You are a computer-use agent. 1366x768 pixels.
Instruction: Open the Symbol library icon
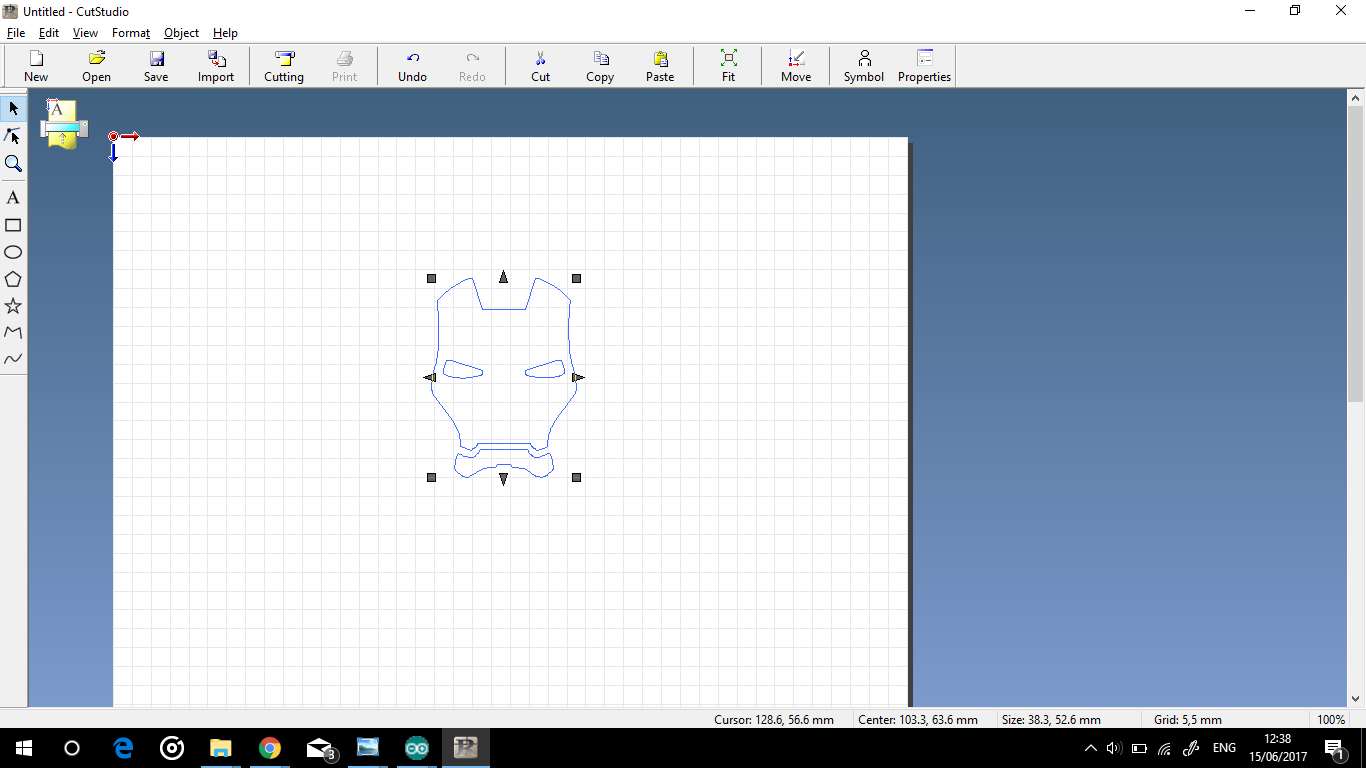(864, 66)
